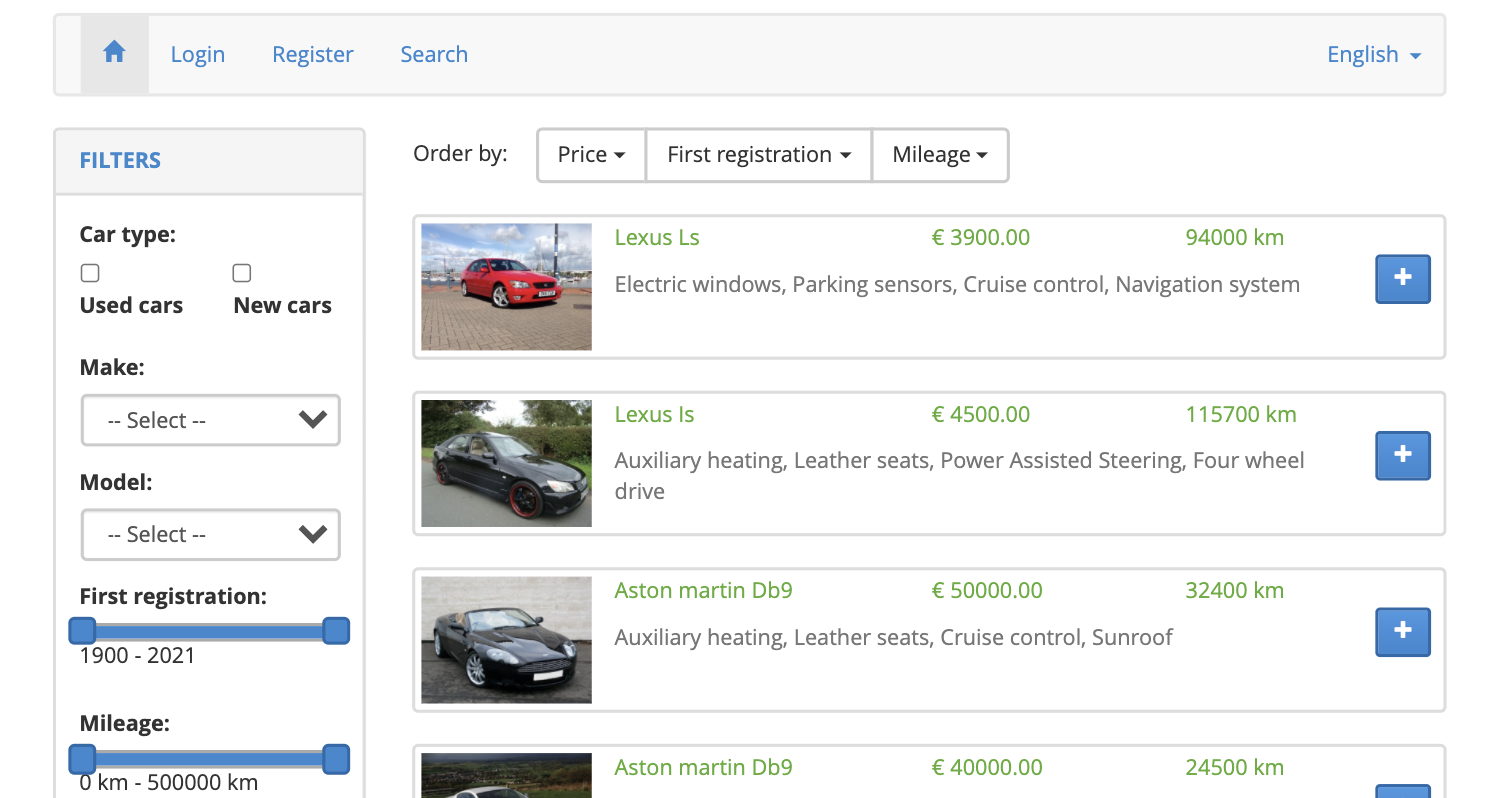Open the Login page
The image size is (1494, 798).
[198, 54]
